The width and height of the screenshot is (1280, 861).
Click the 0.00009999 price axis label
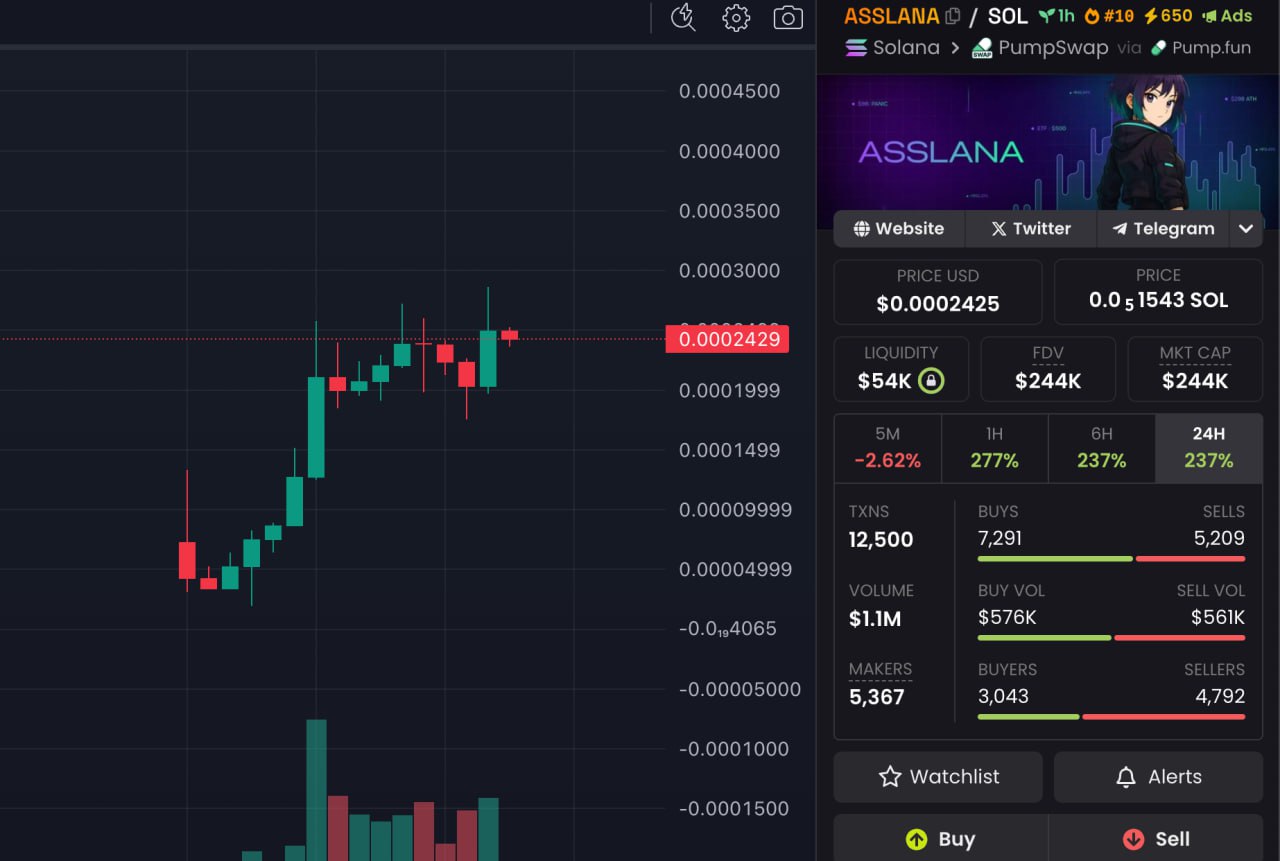click(735, 510)
